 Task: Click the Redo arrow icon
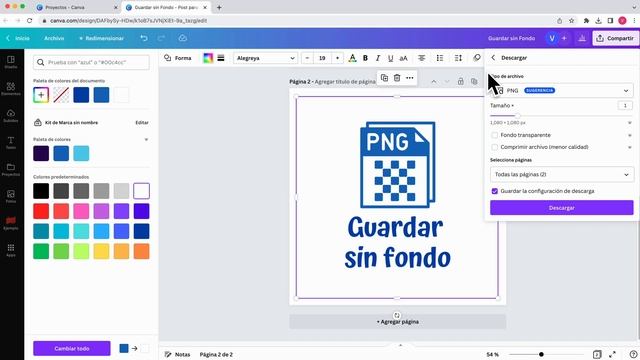click(x=161, y=38)
